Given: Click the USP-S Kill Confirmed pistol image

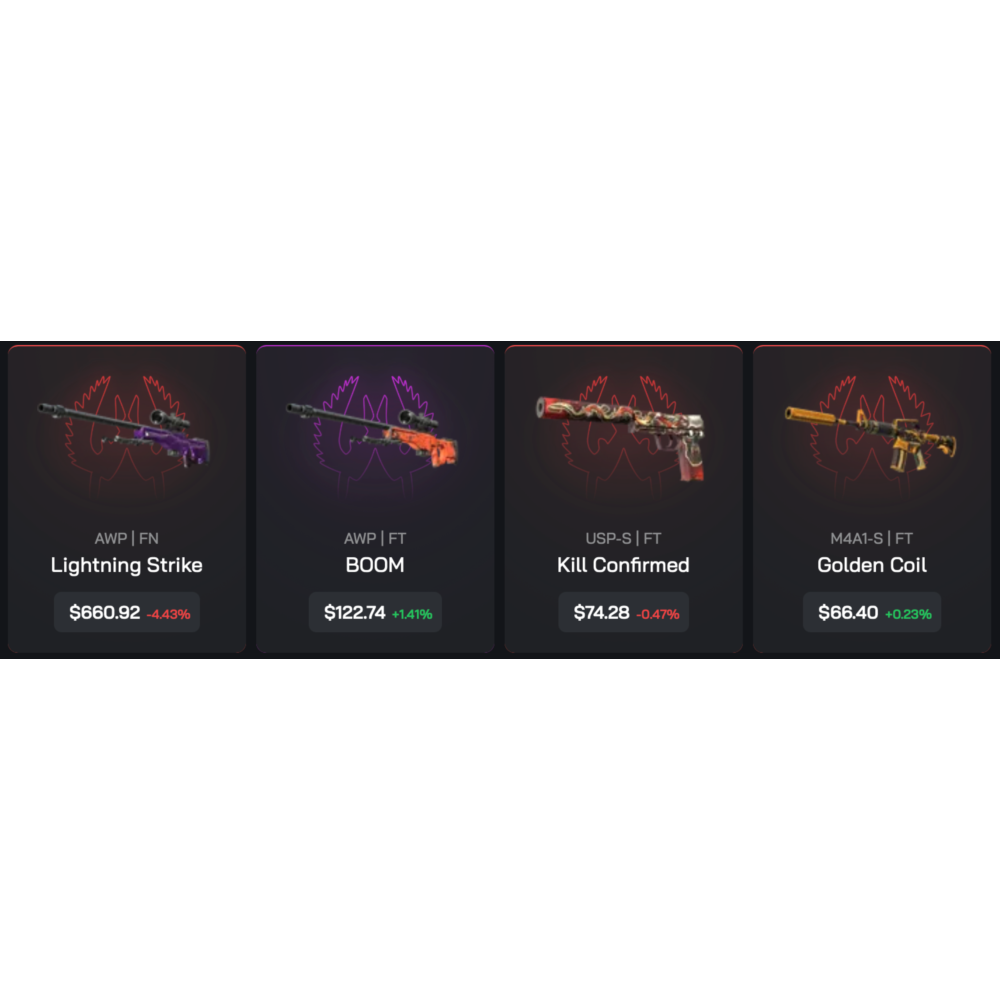Looking at the screenshot, I should pyautogui.click(x=621, y=438).
